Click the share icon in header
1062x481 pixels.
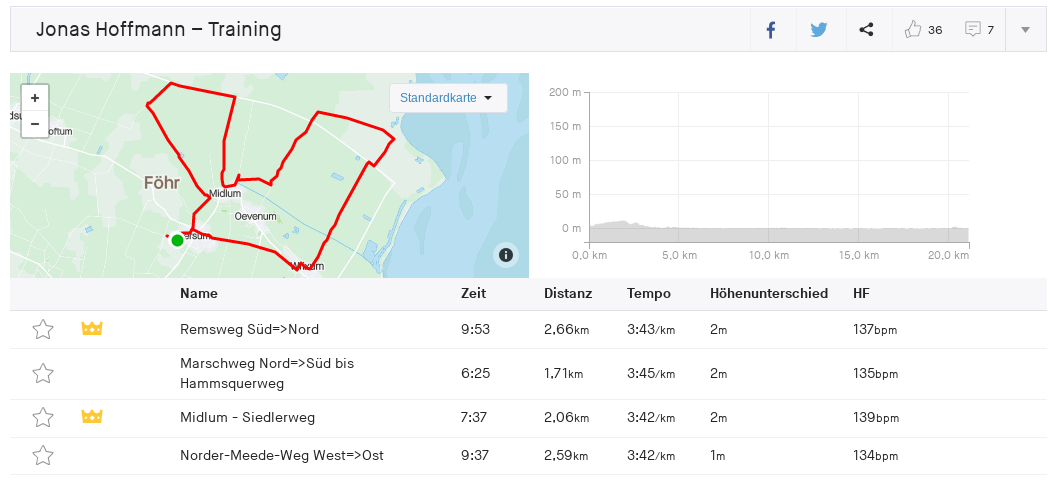[866, 30]
